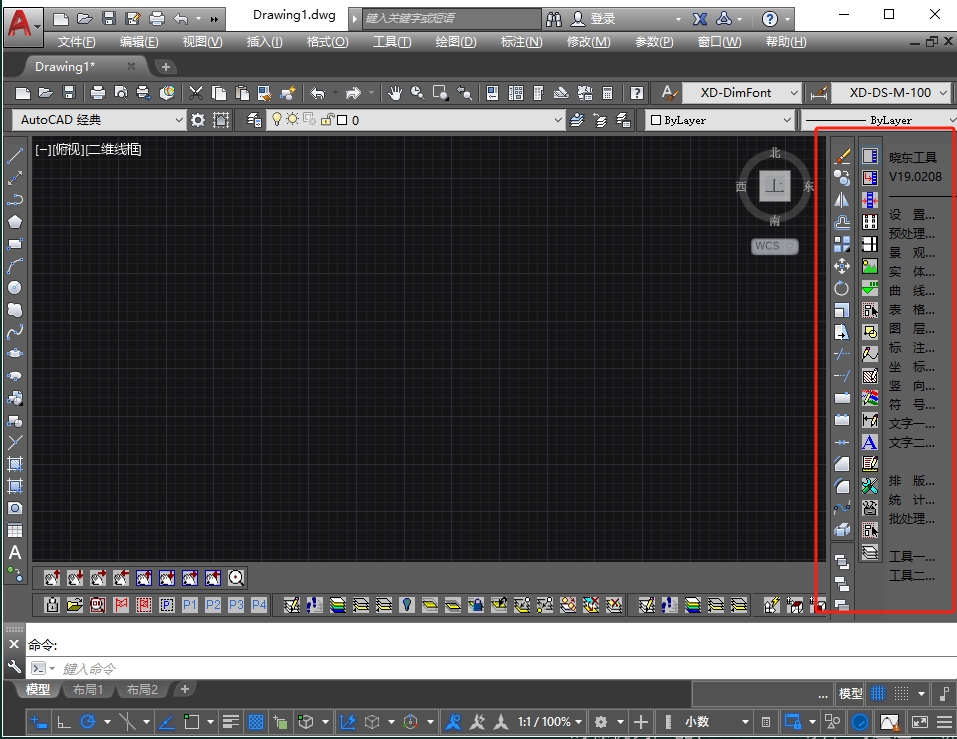Click the Cut scissors icon
The width and height of the screenshot is (957, 739).
pos(196,93)
